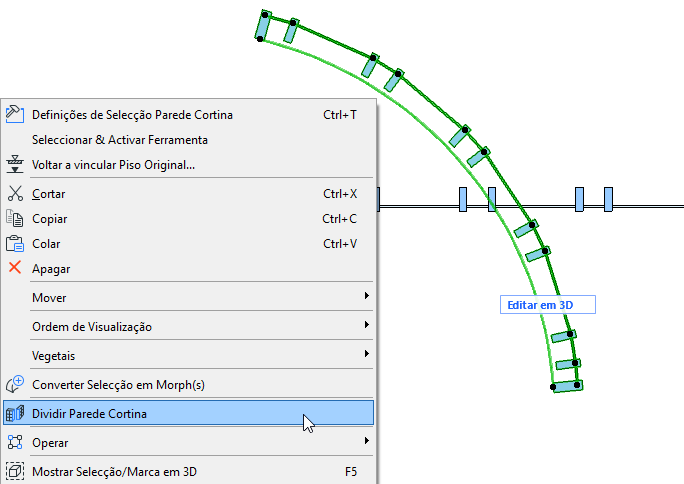Choose Seleccionar & Activar Ferramenta
Screen dimensions: 684x484
188,140
